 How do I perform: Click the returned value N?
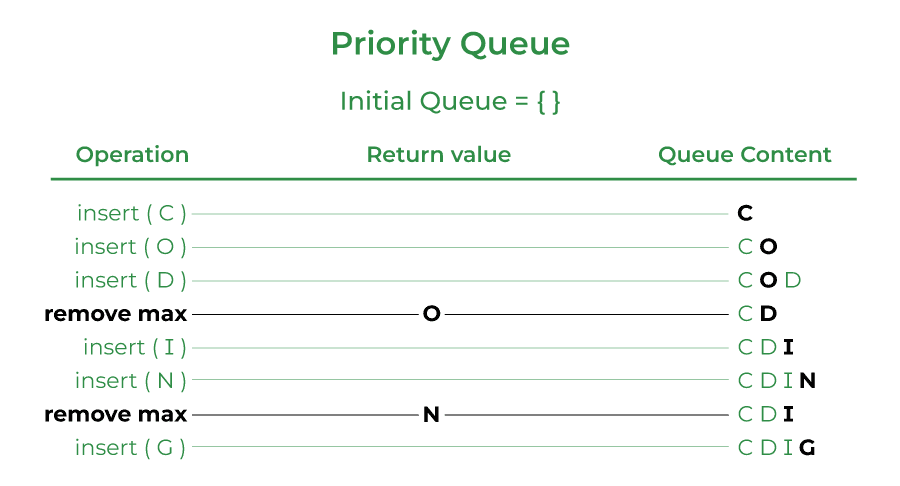(431, 414)
